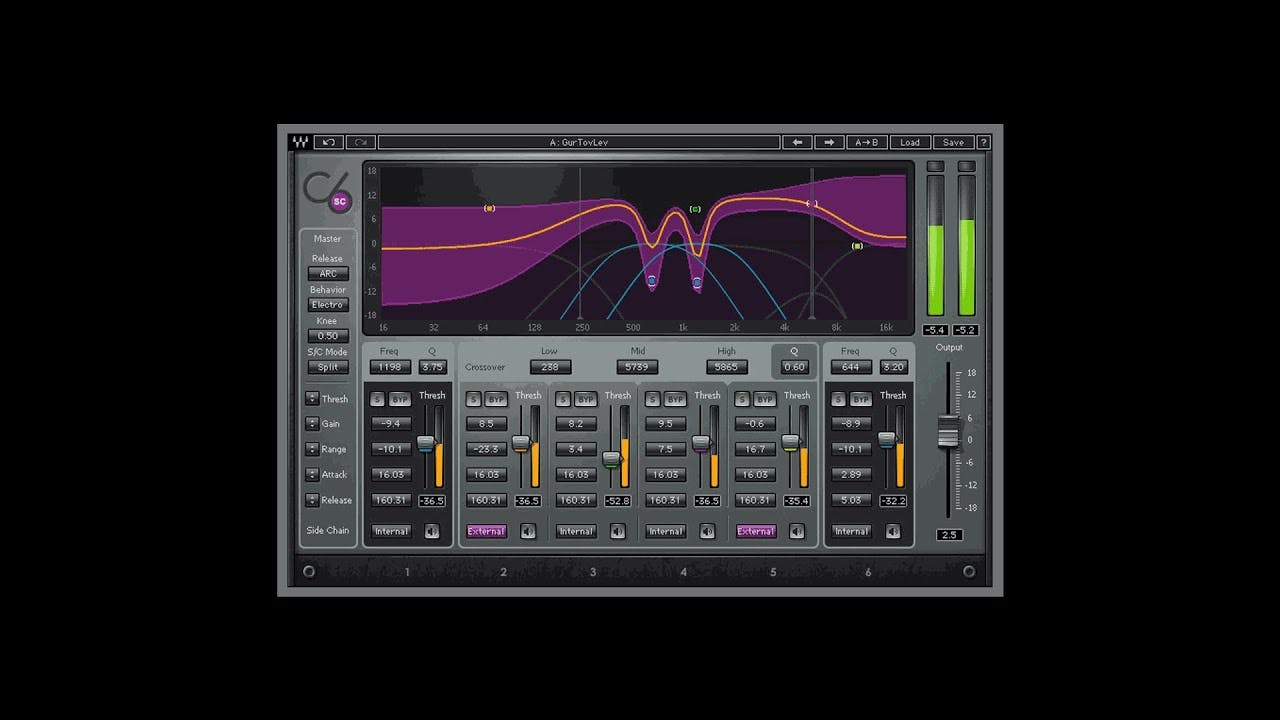Click the sidechain monitor speaker icon on the Low band
1280x720 pixels.
527,531
